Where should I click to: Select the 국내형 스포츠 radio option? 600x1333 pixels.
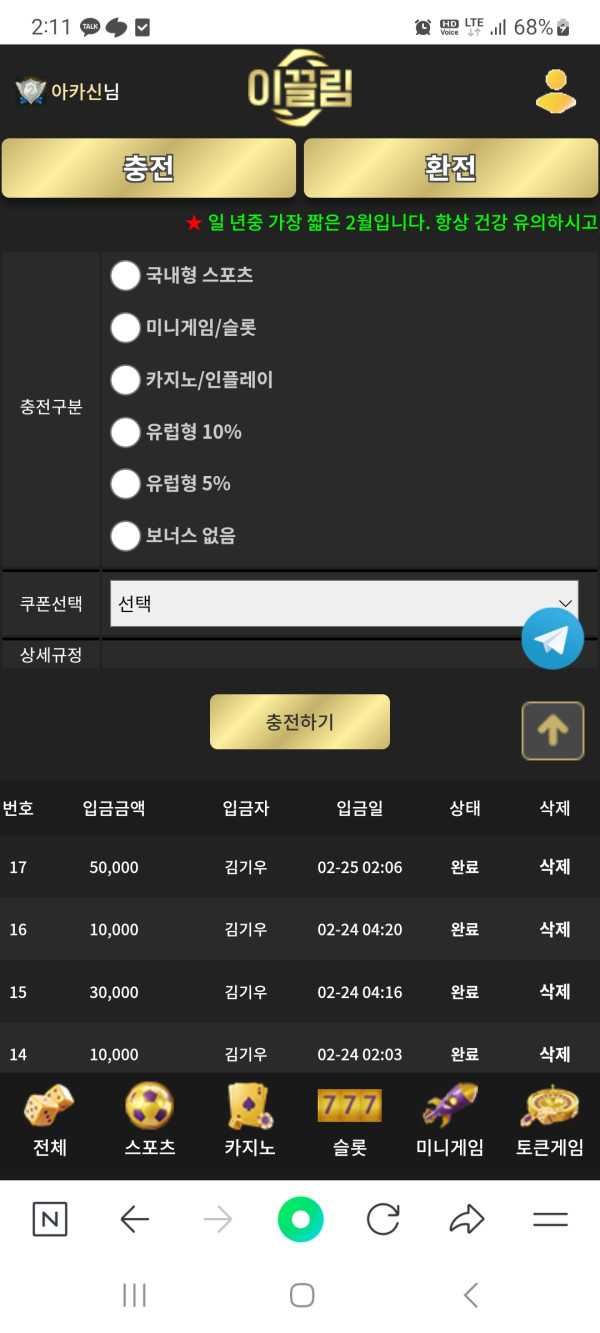125,275
